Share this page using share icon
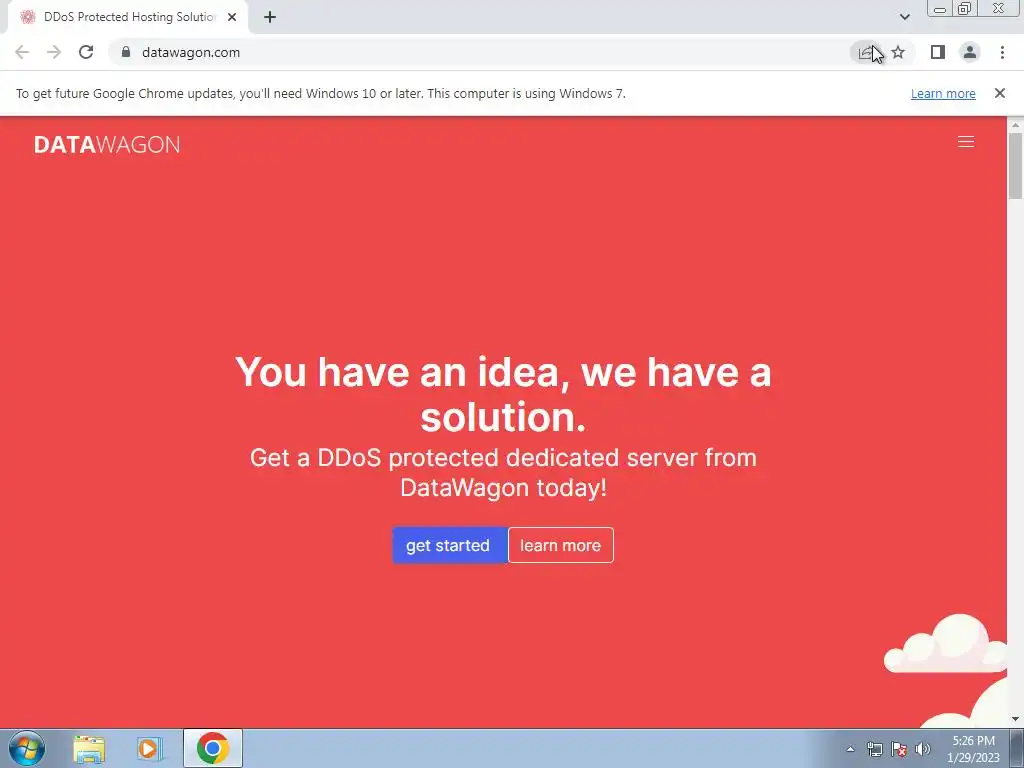The width and height of the screenshot is (1024, 768). tap(865, 52)
